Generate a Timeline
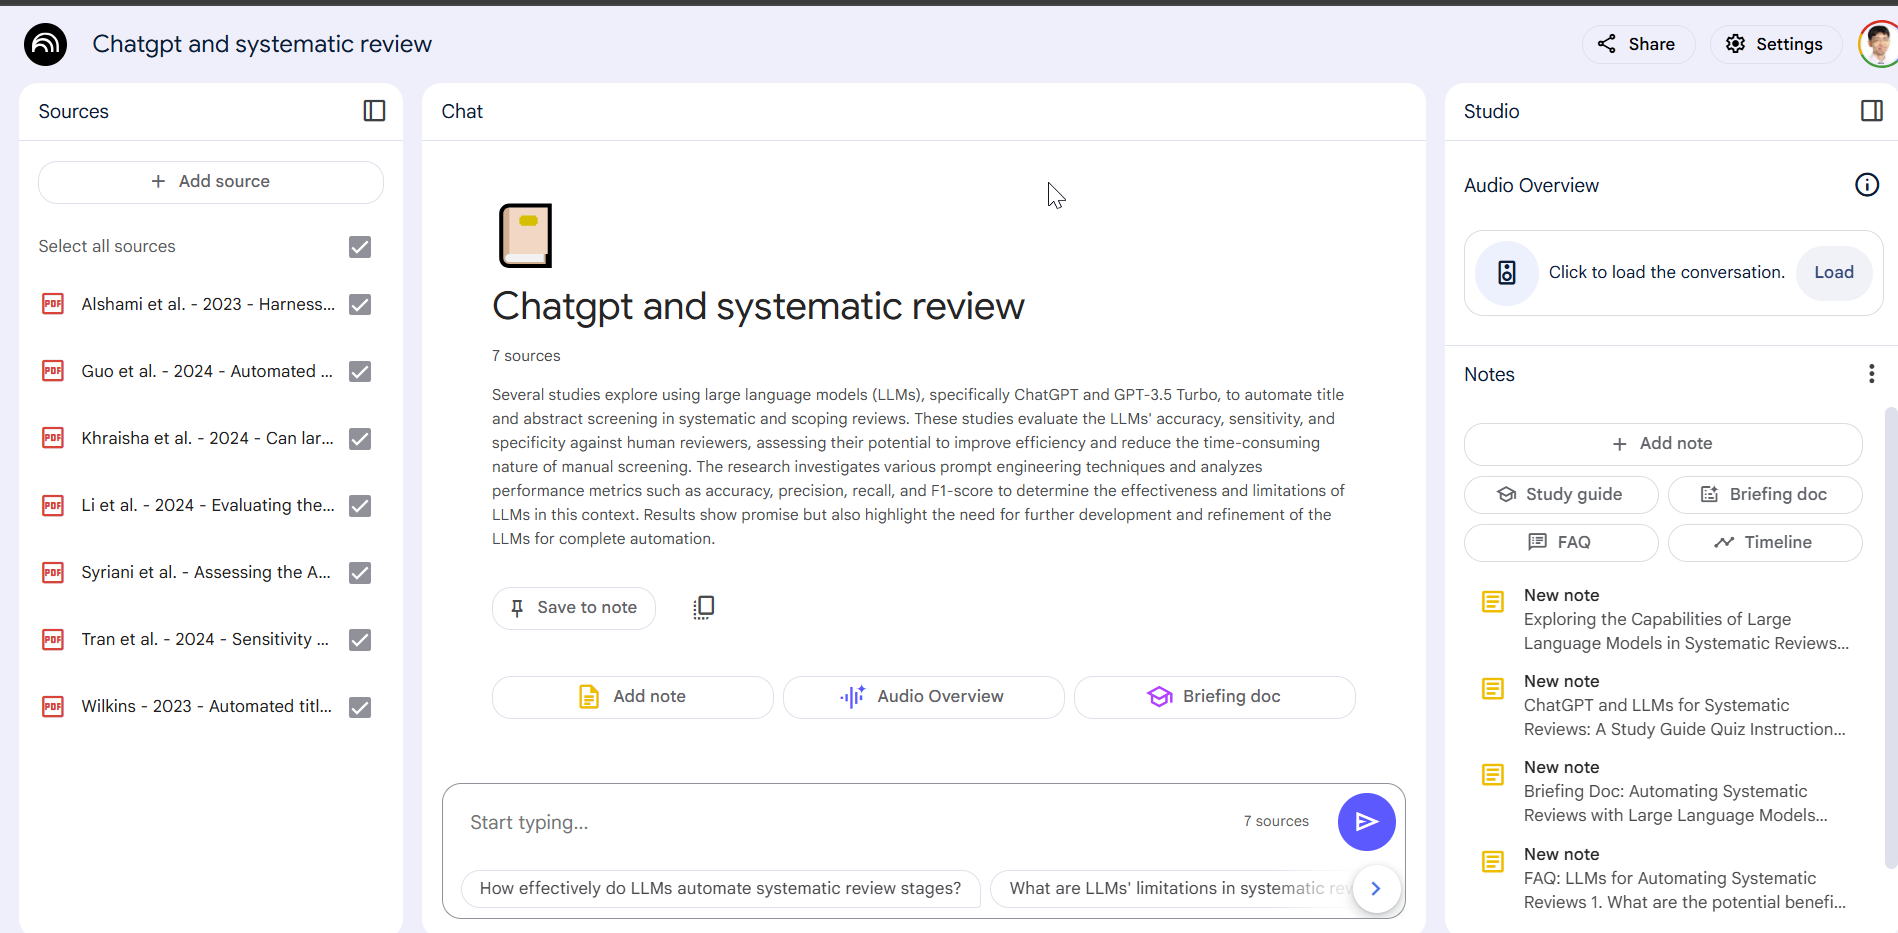The height and width of the screenshot is (933, 1898). 1764,542
